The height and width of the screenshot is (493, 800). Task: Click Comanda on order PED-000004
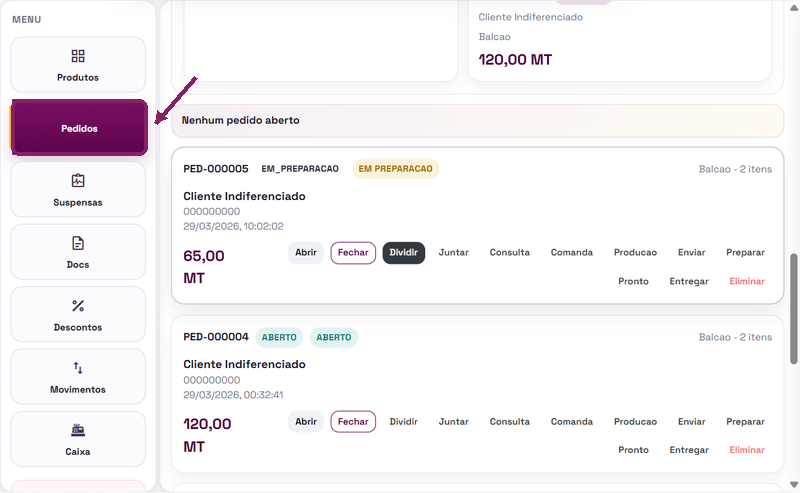[572, 422]
